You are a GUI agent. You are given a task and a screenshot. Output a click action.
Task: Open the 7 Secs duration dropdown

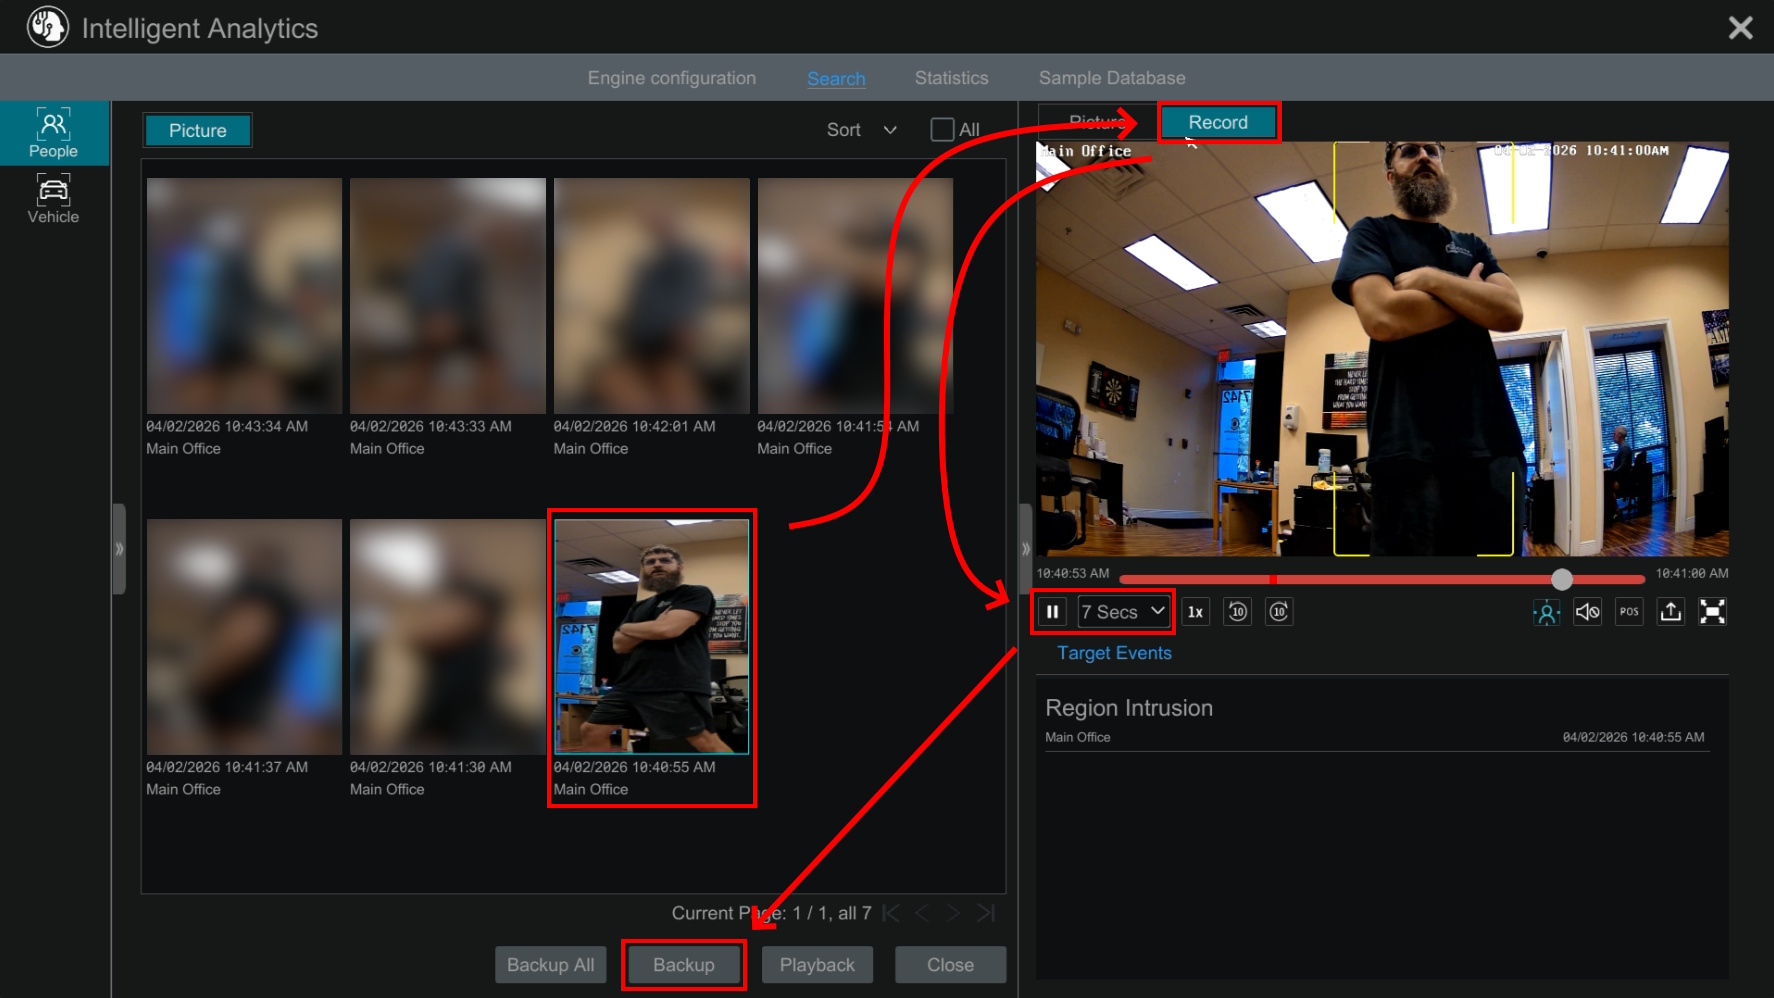click(1123, 612)
